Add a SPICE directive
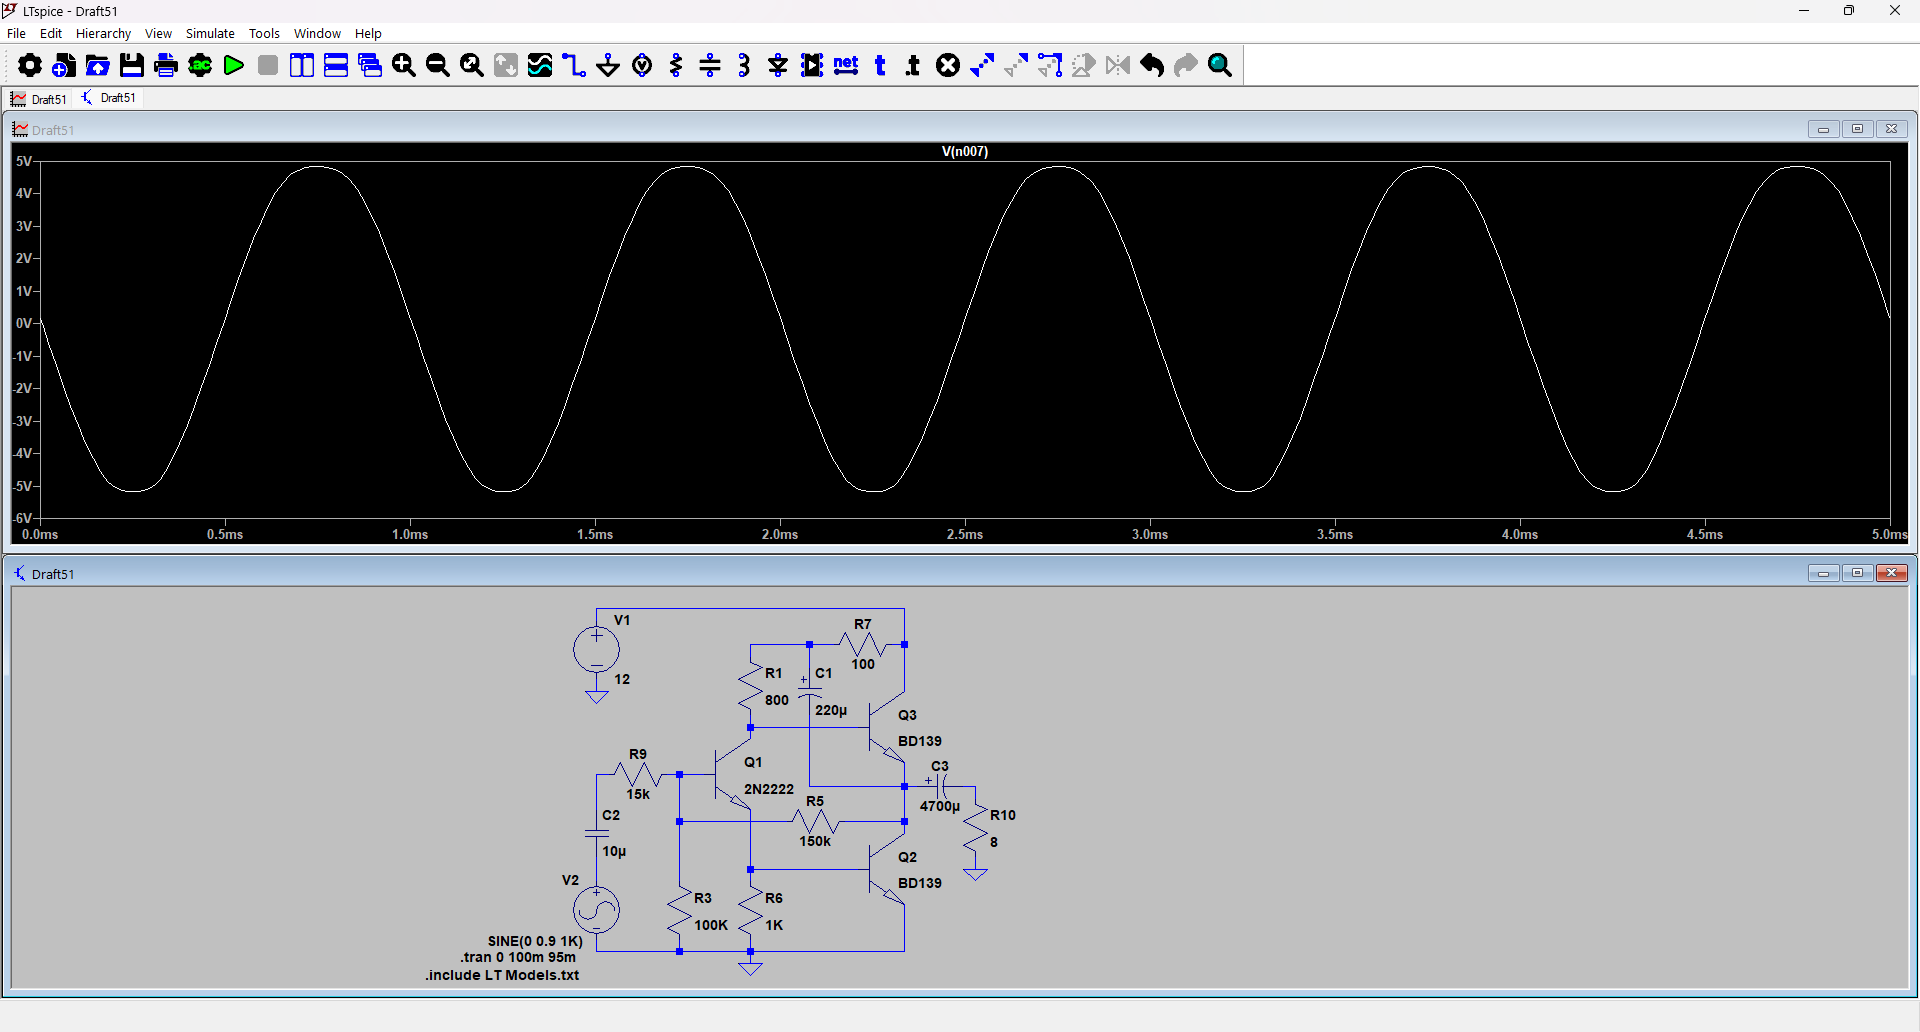This screenshot has height=1032, width=1920. (x=913, y=66)
